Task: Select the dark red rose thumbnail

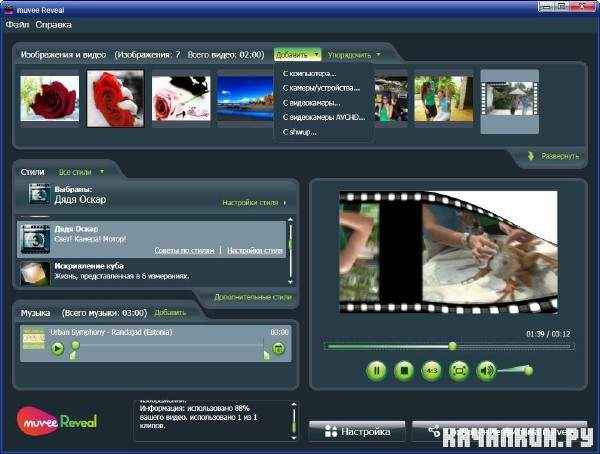Action: click(x=50, y=98)
